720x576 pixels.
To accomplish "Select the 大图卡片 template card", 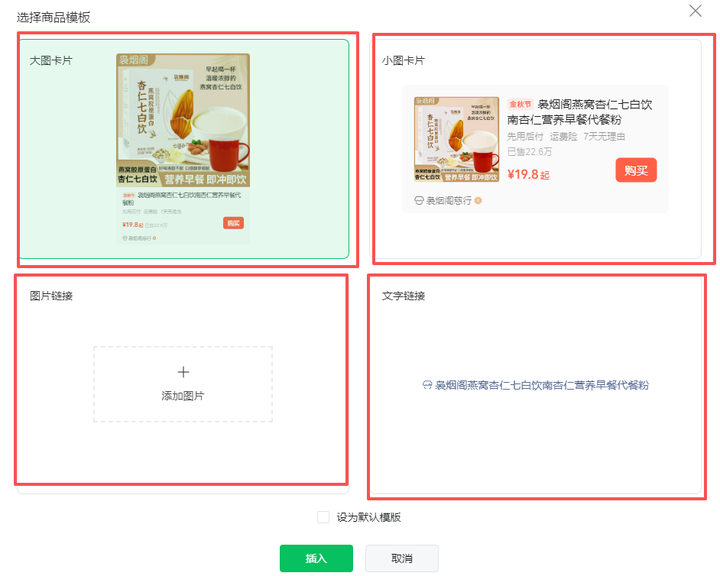I will tap(184, 149).
